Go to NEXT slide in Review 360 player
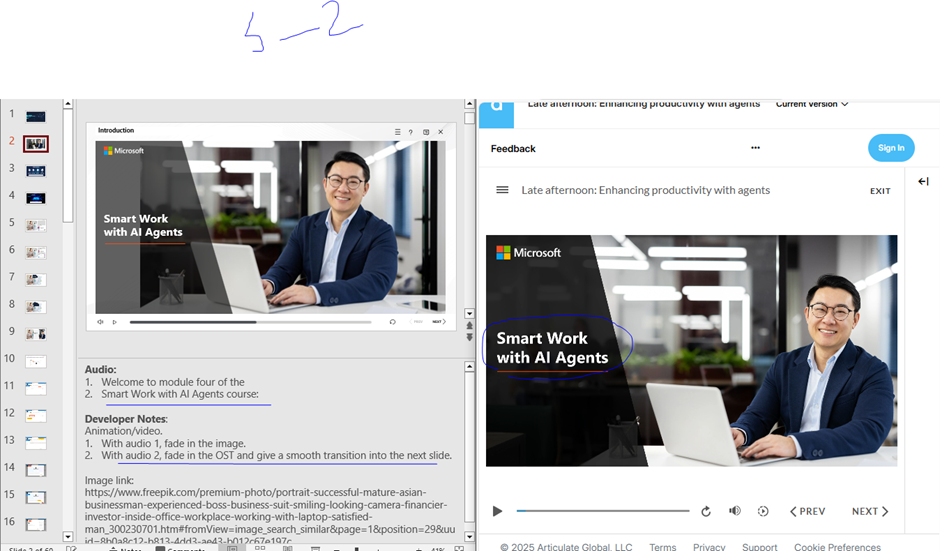This screenshot has height=551, width=940. point(870,511)
